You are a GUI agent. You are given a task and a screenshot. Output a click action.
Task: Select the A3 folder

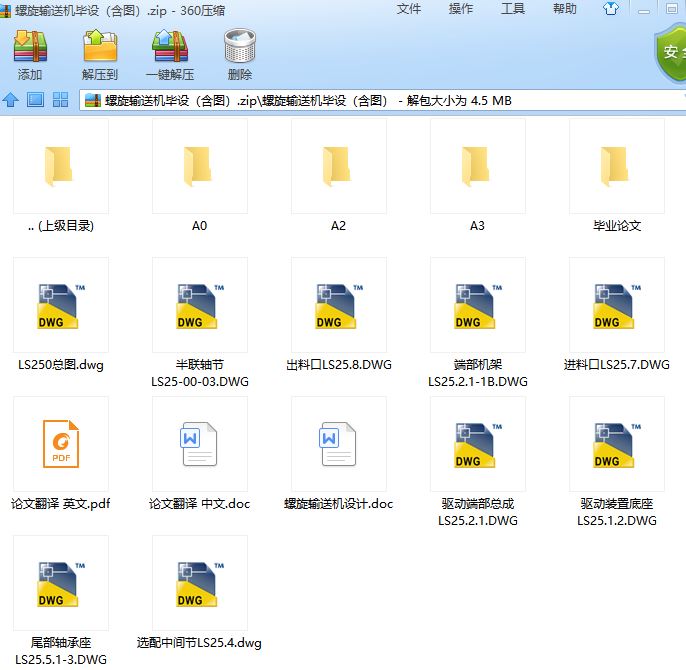tap(478, 166)
